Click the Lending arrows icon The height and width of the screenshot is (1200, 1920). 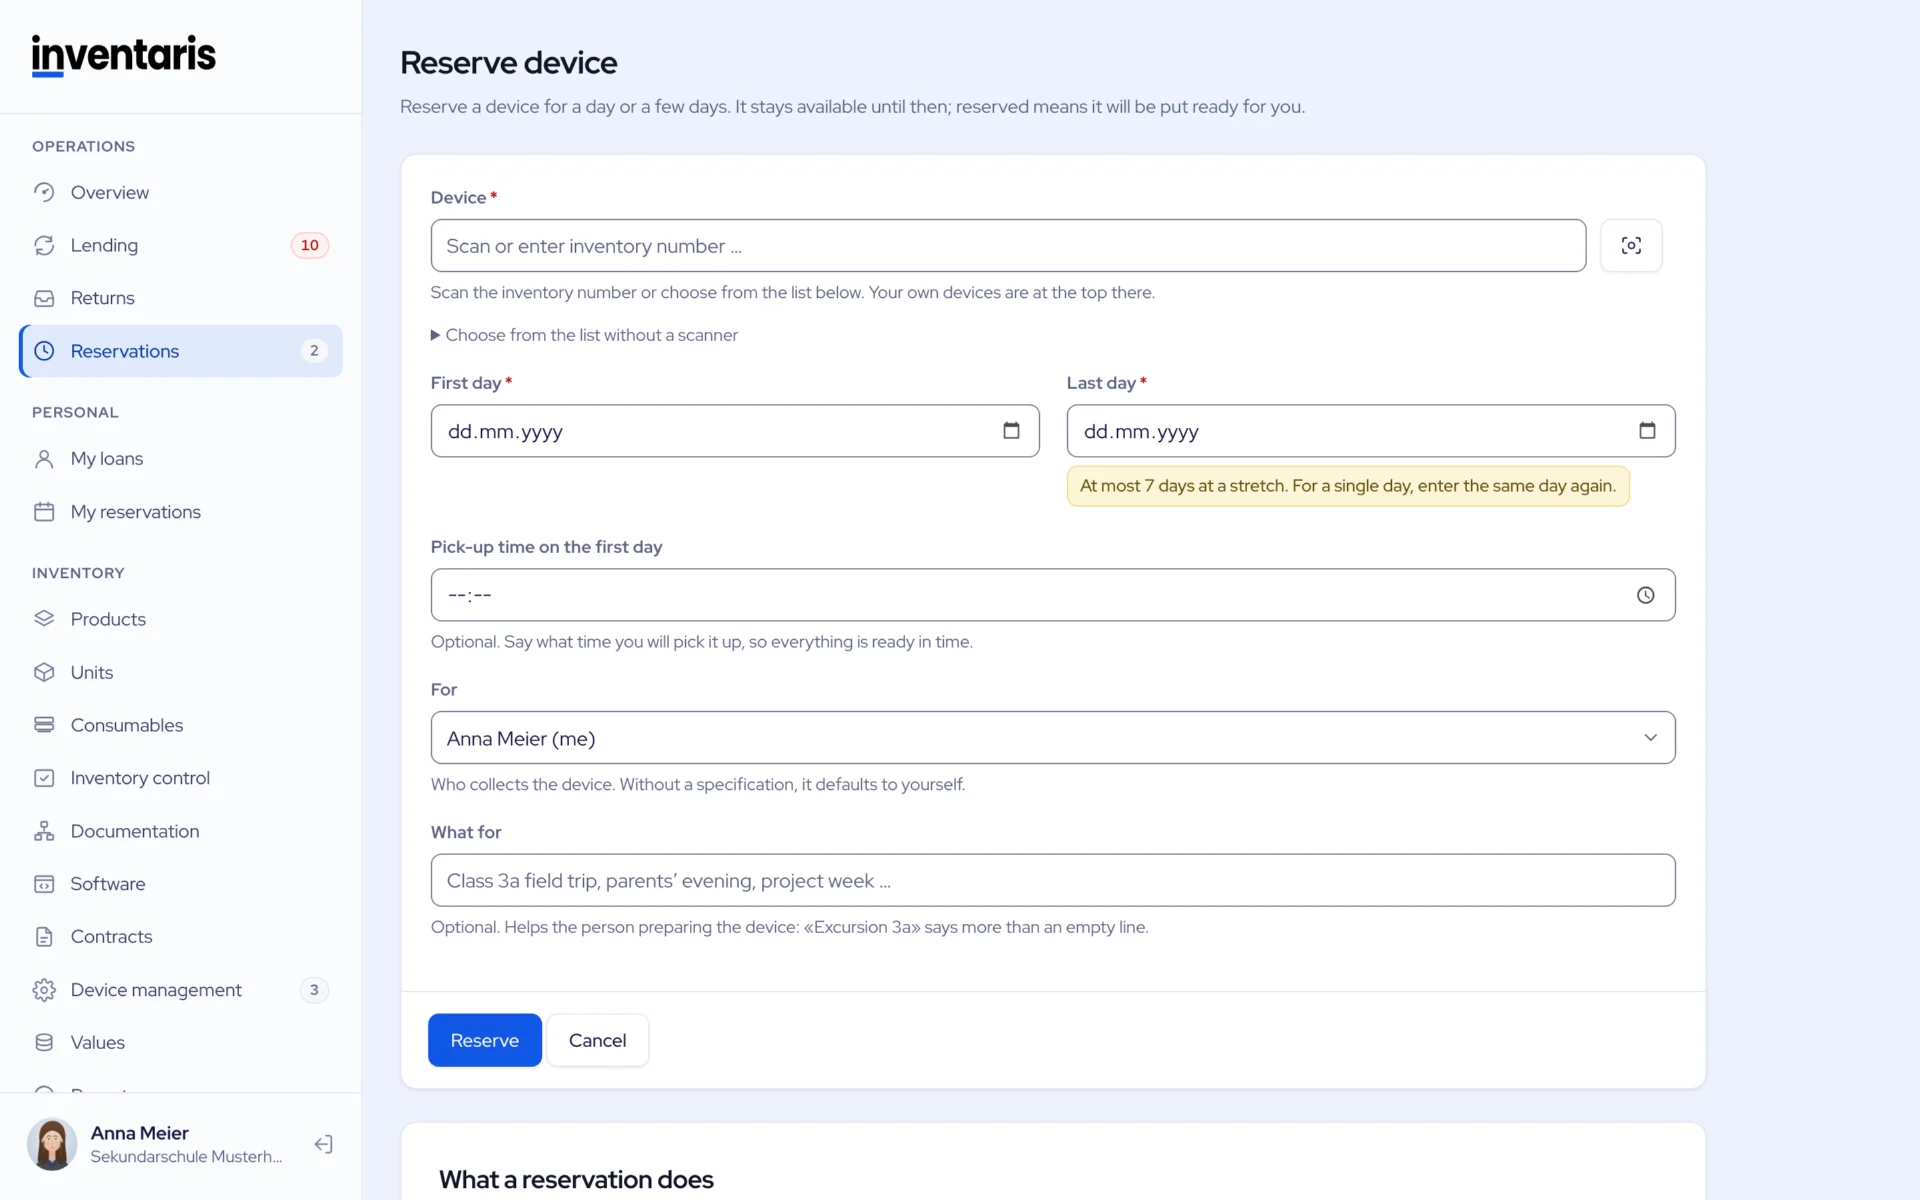pyautogui.click(x=44, y=245)
